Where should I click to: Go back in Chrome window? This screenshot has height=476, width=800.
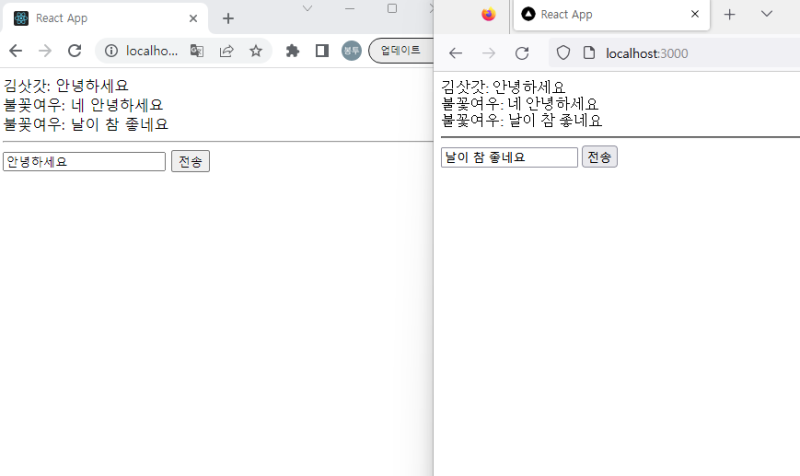16,51
